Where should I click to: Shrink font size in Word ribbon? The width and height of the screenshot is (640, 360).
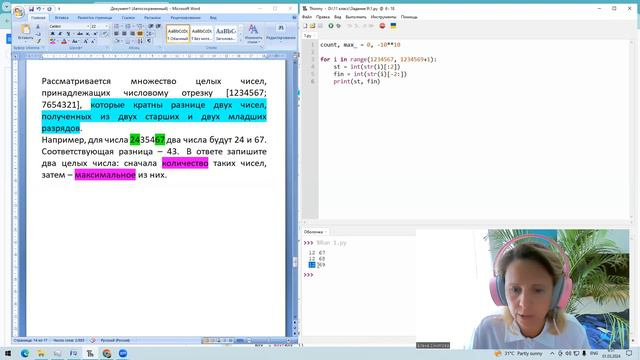tap(93, 41)
